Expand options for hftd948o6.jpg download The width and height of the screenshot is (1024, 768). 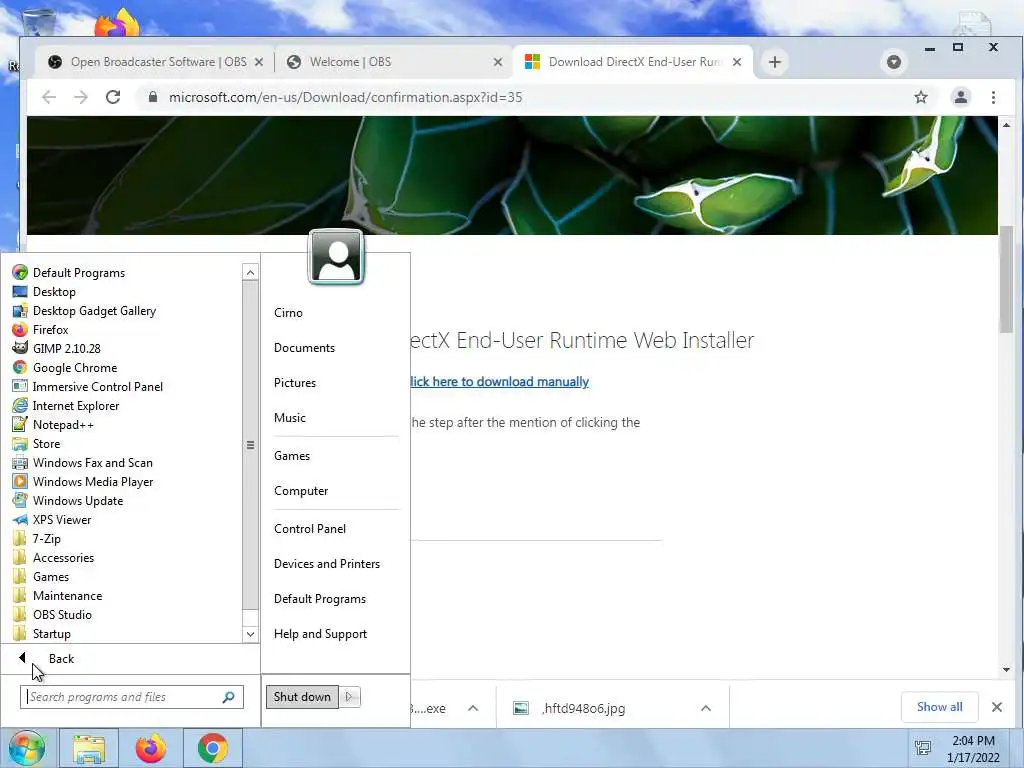tap(705, 708)
